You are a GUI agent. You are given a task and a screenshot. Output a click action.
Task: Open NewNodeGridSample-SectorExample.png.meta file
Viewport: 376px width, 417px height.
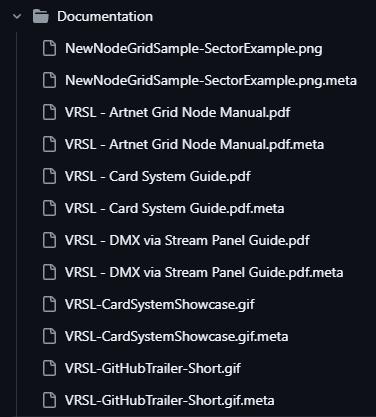pos(211,81)
